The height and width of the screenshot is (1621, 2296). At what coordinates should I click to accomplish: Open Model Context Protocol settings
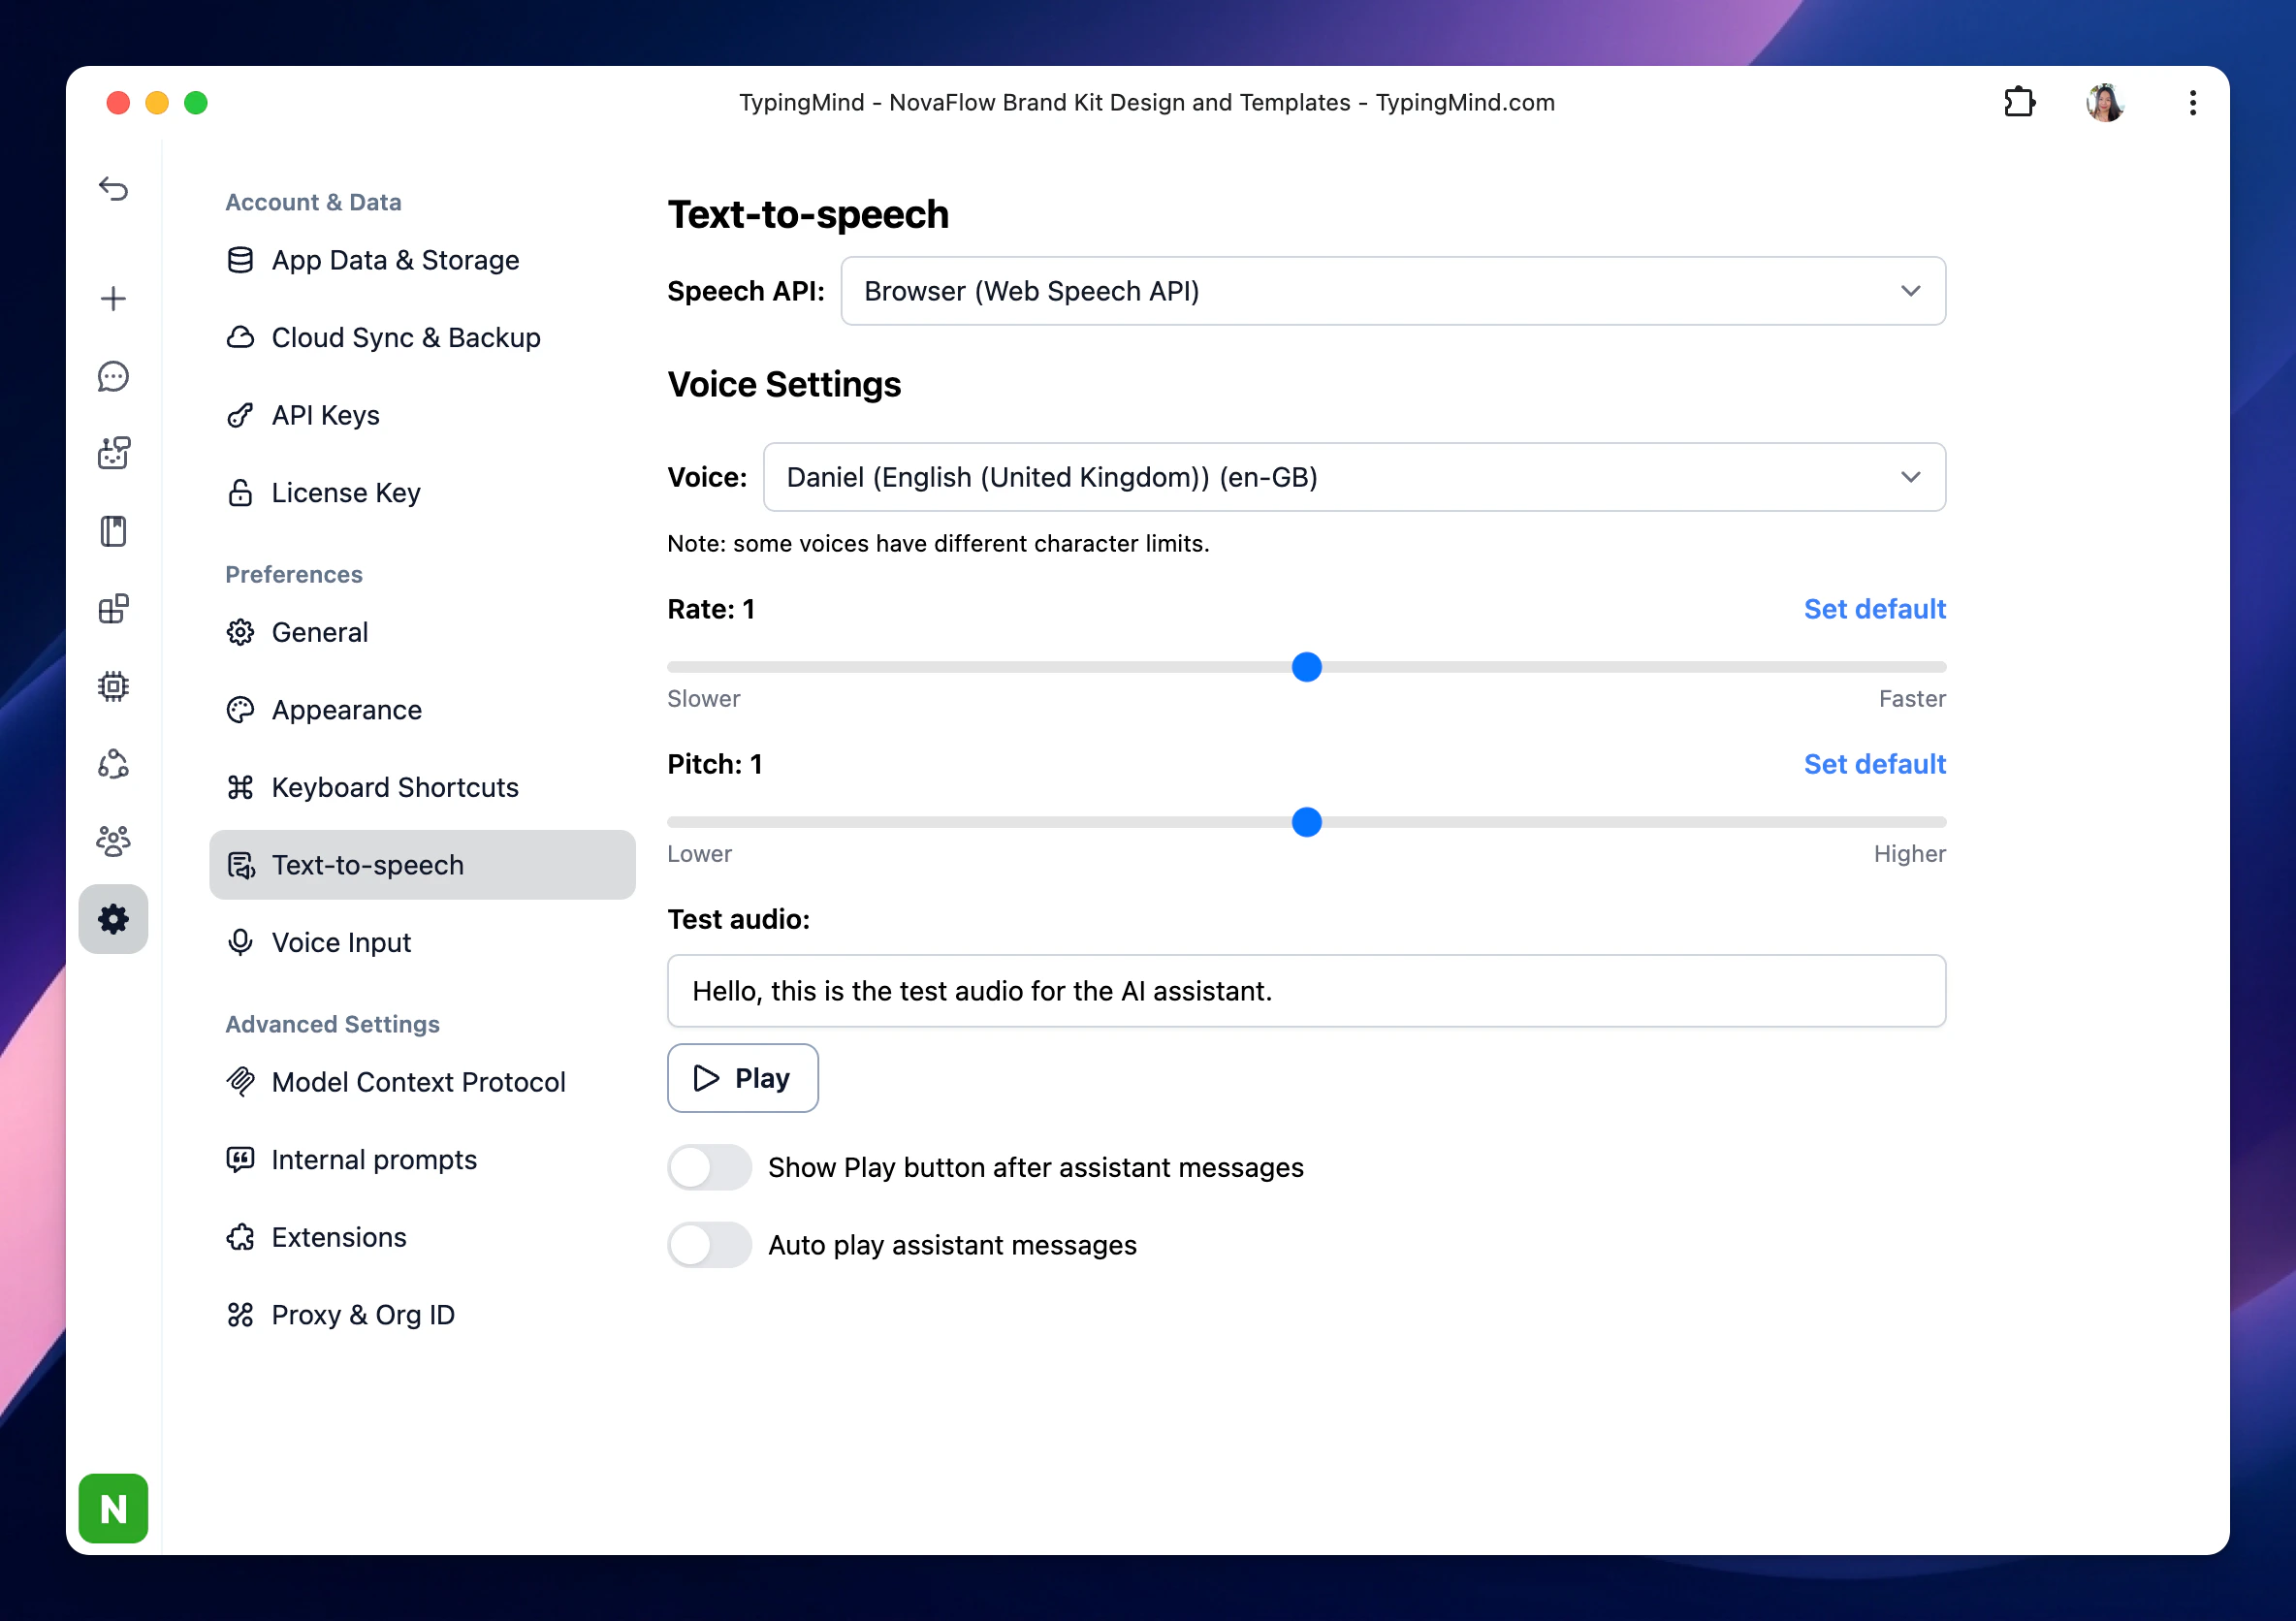pyautogui.click(x=422, y=1082)
